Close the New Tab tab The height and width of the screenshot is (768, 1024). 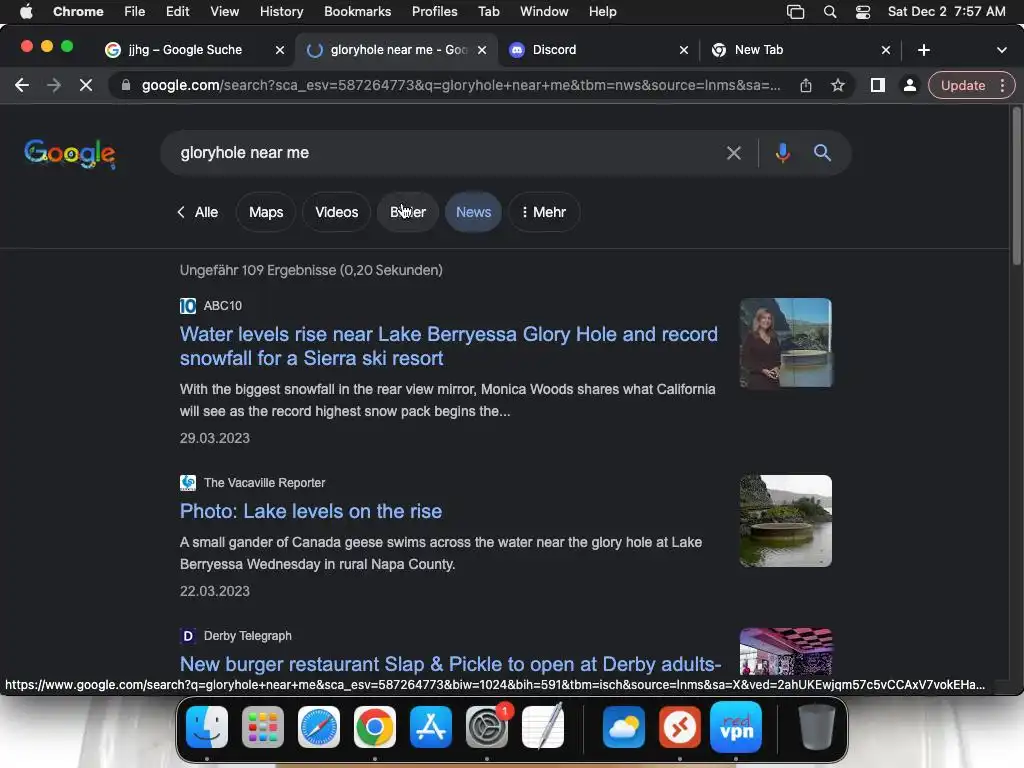pyautogui.click(x=886, y=50)
